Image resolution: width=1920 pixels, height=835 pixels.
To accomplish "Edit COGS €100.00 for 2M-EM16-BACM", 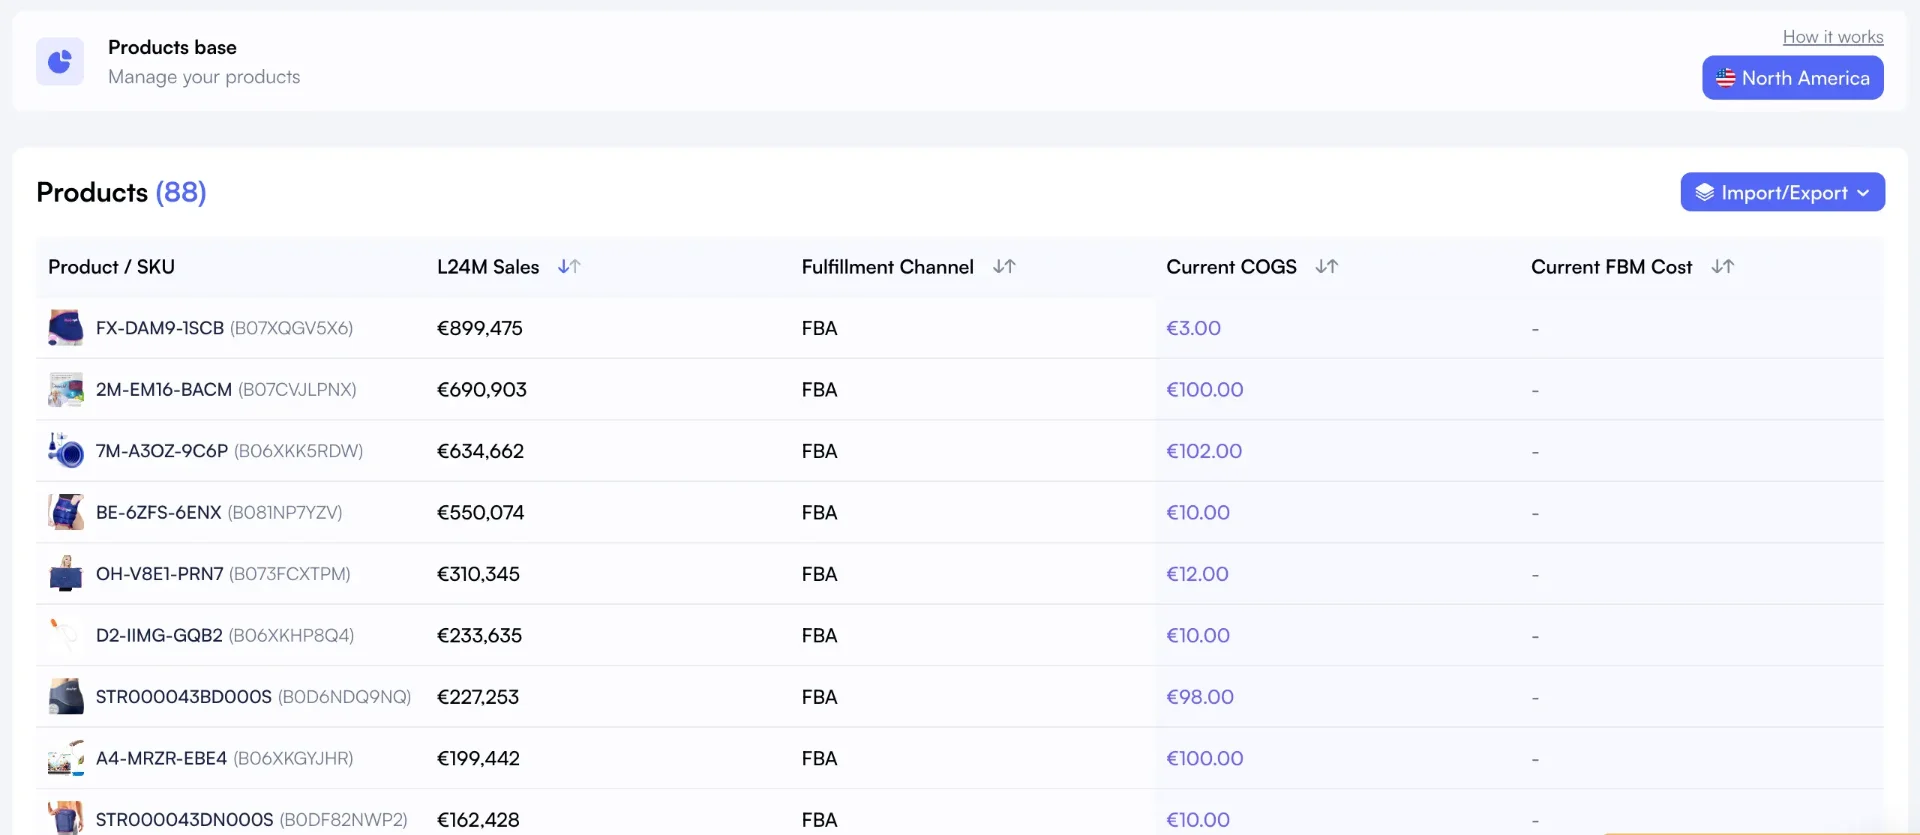I will click(1205, 390).
